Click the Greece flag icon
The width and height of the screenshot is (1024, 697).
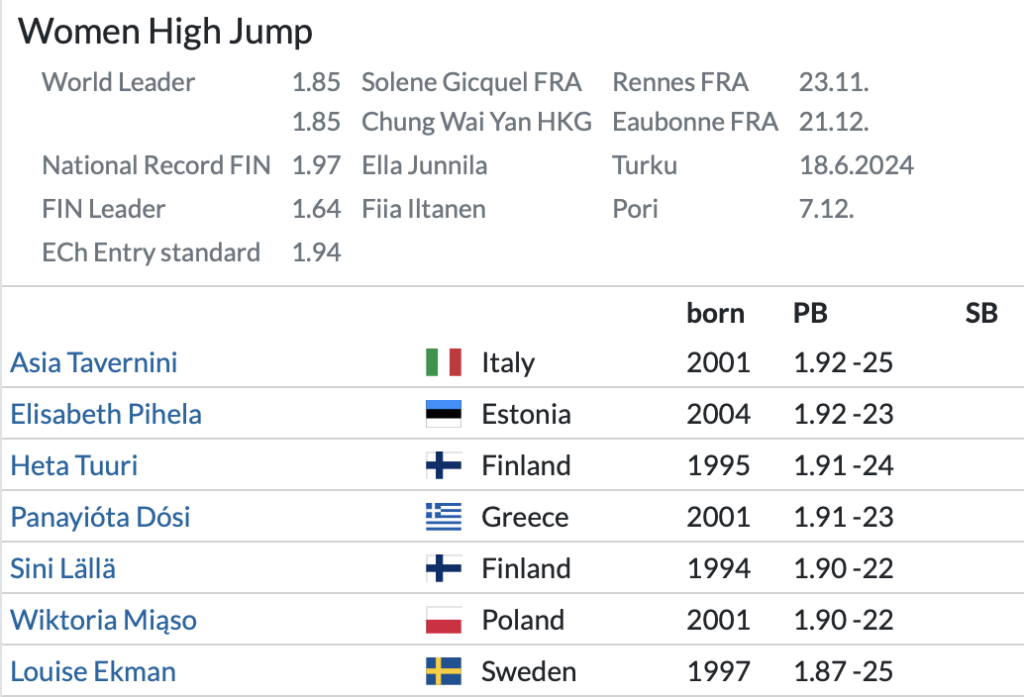(443, 517)
